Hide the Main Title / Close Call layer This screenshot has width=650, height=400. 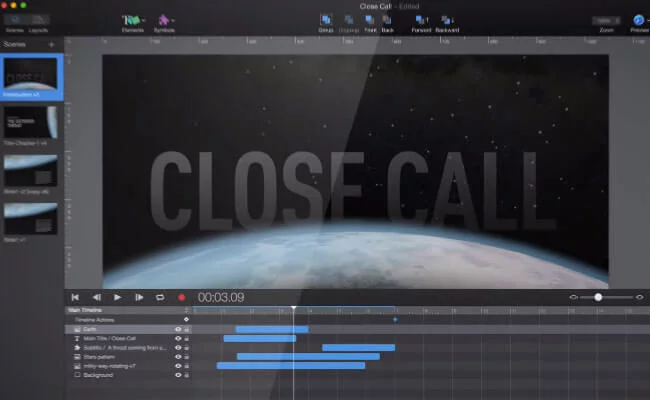[x=178, y=338]
